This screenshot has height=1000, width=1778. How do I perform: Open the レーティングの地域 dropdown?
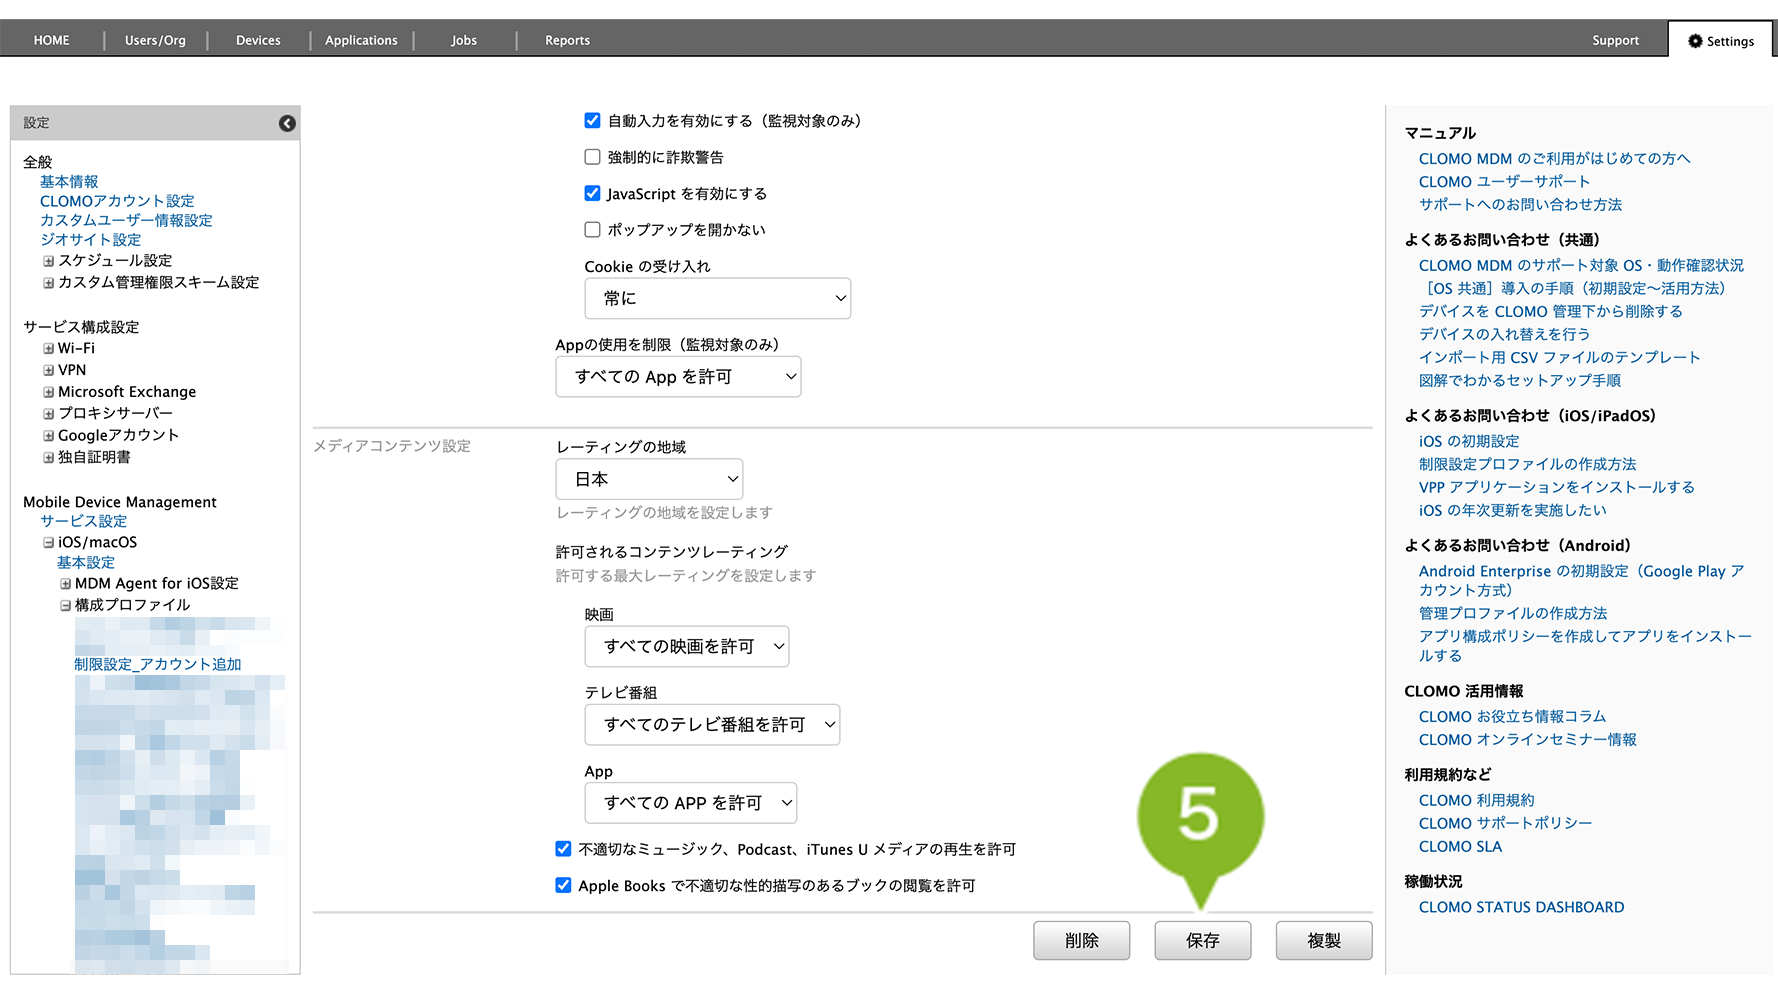[649, 479]
